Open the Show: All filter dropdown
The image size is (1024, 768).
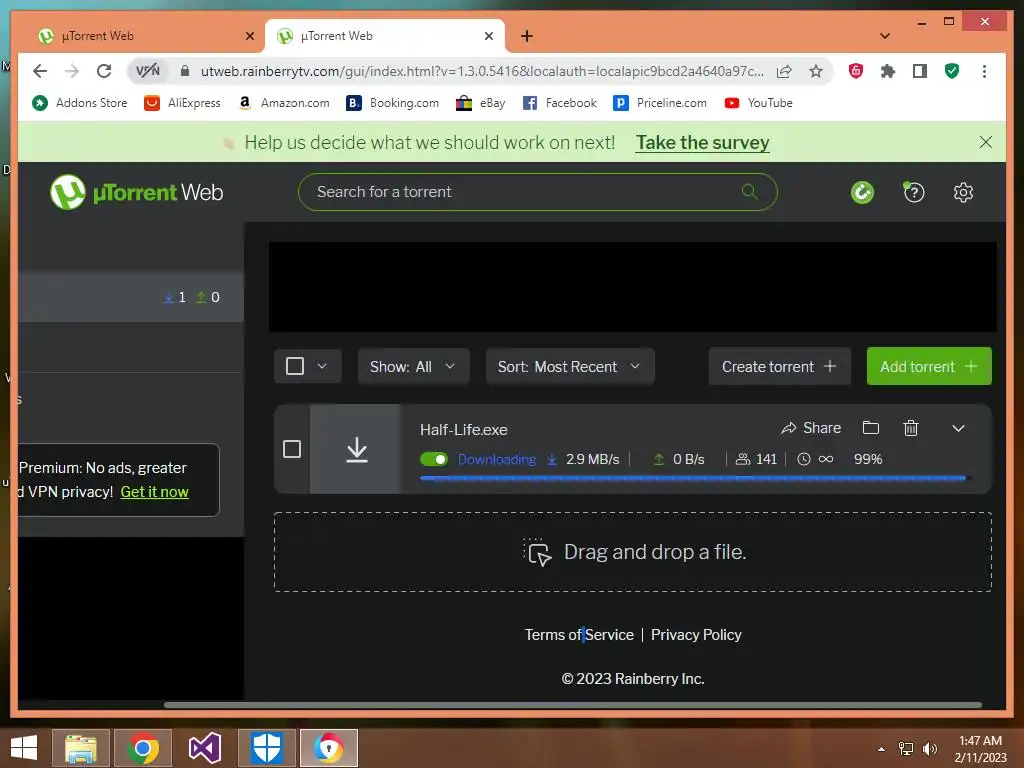[x=413, y=366]
